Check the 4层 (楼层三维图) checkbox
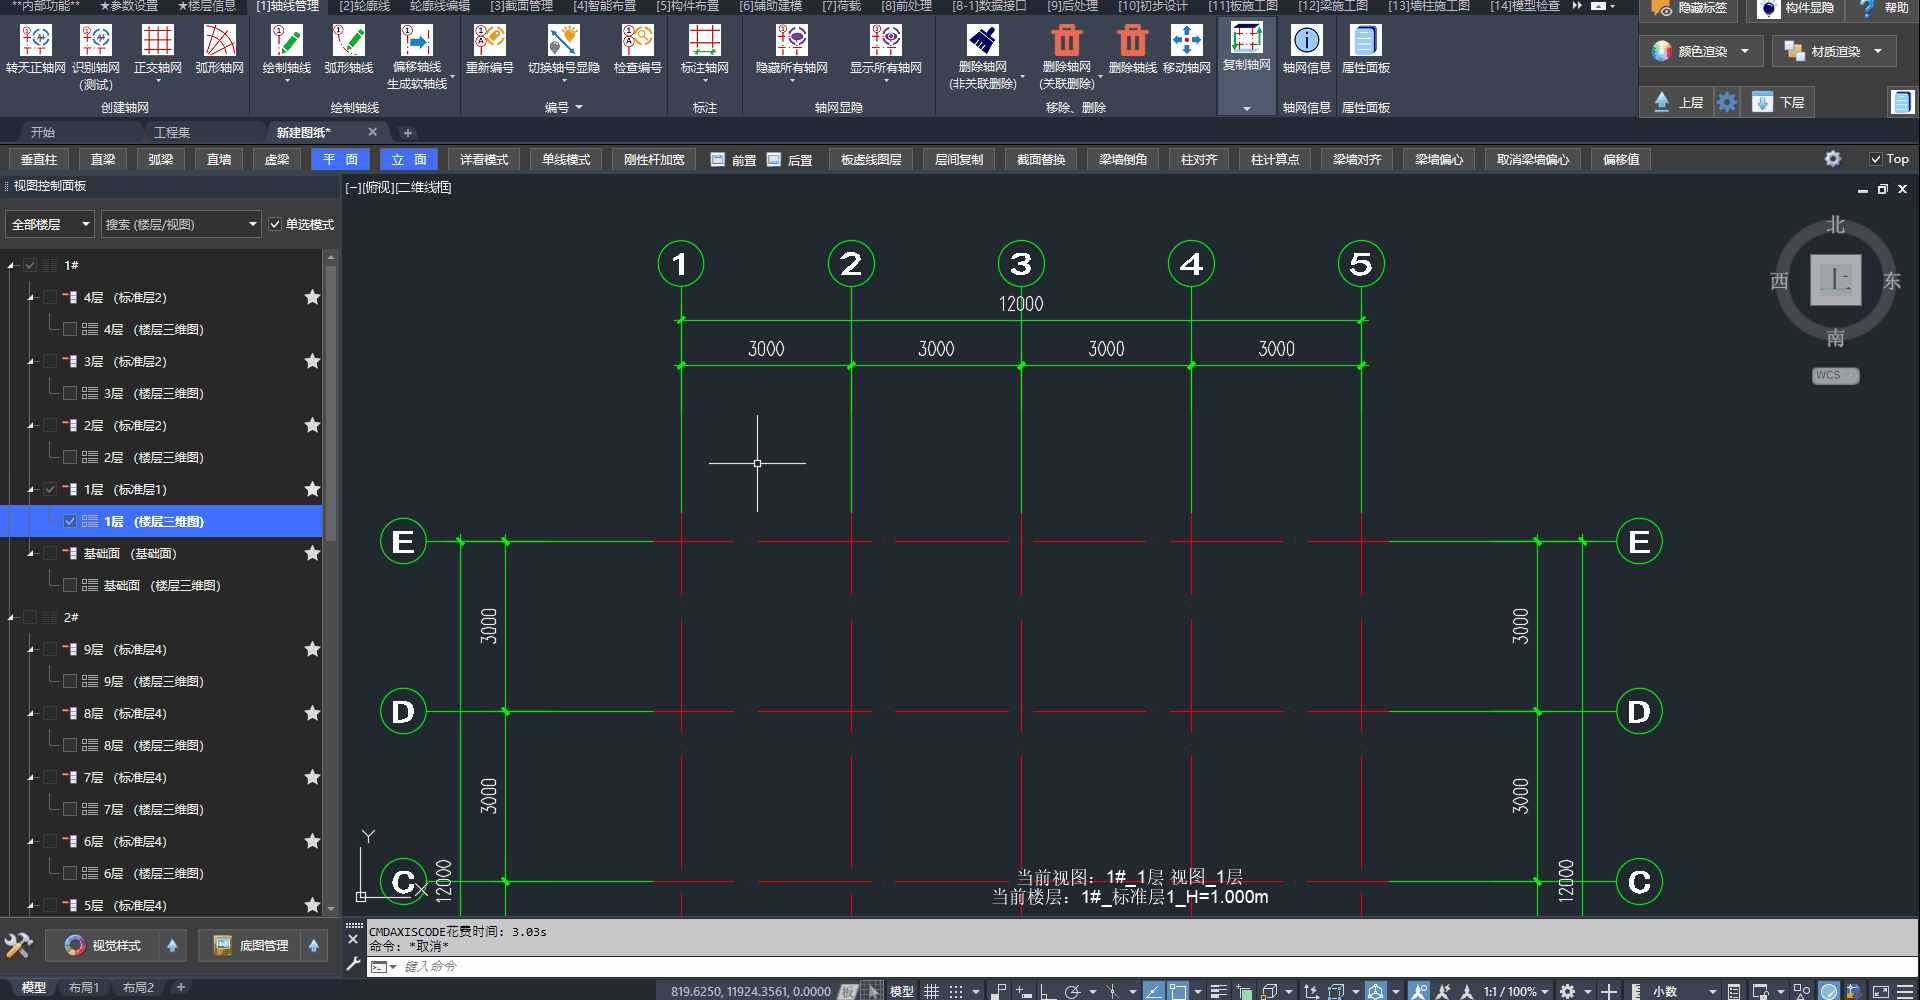The width and height of the screenshot is (1920, 1000). click(x=70, y=329)
